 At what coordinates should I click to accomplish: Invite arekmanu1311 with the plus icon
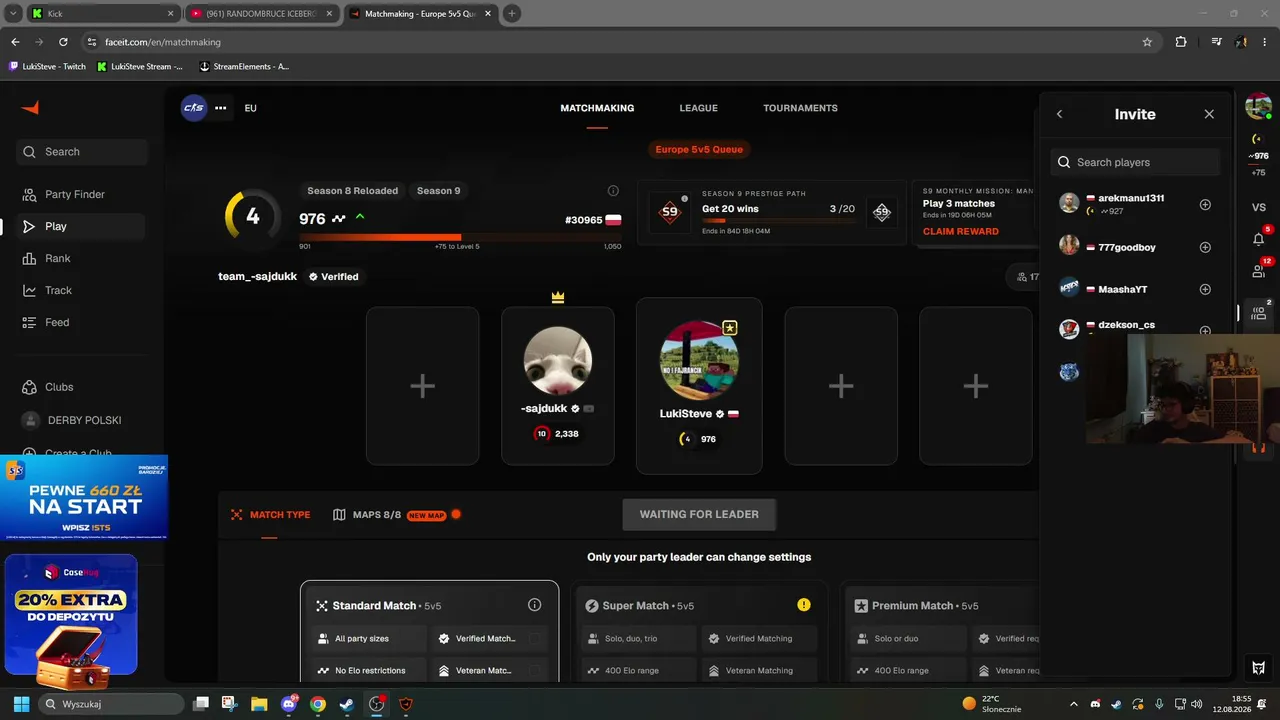(1205, 204)
